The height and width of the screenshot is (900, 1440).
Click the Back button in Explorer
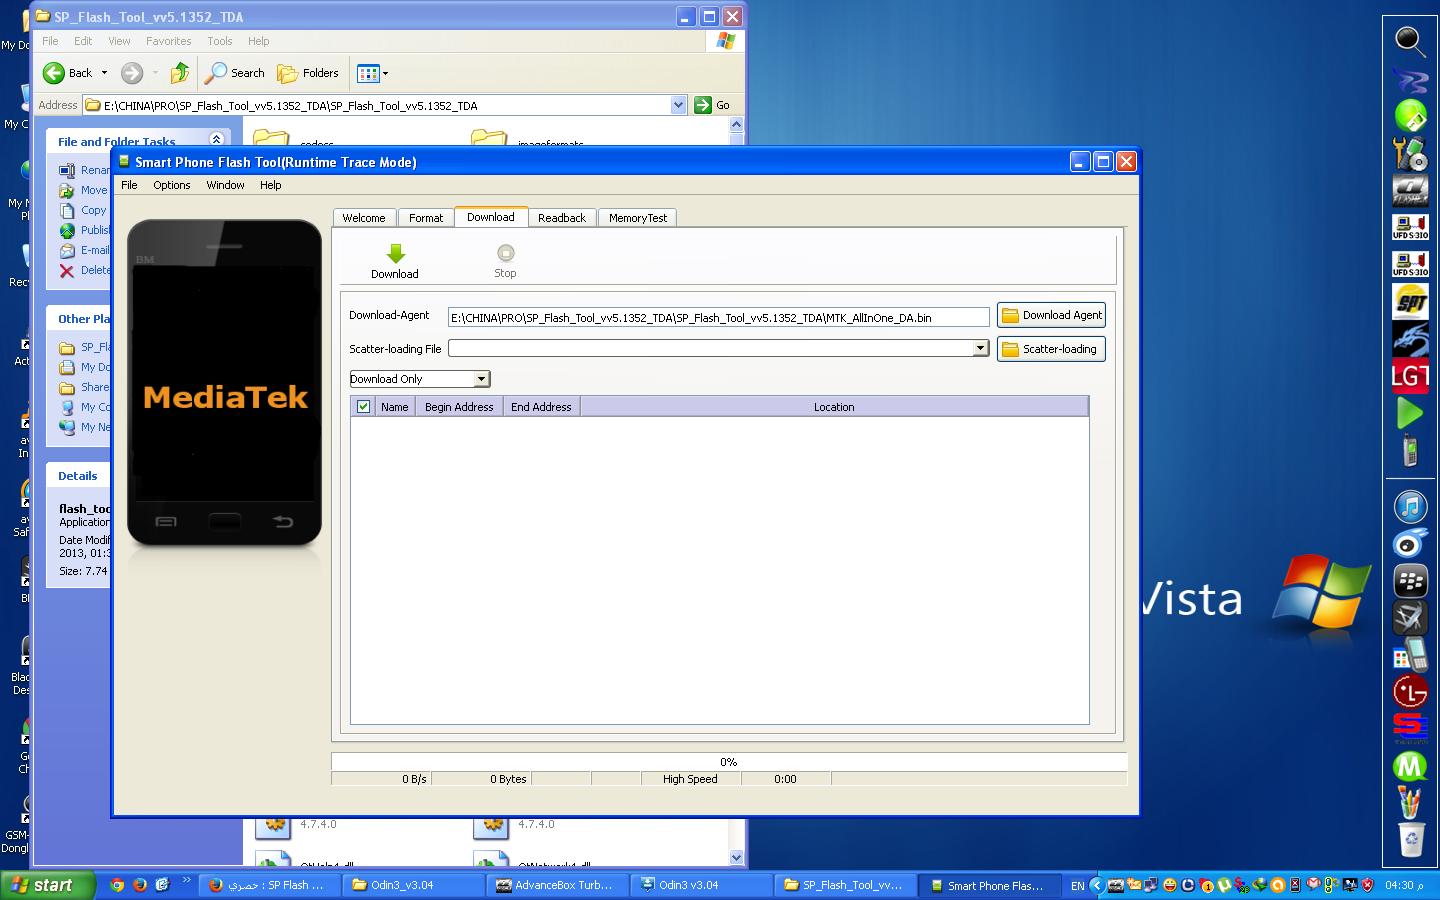tap(67, 73)
